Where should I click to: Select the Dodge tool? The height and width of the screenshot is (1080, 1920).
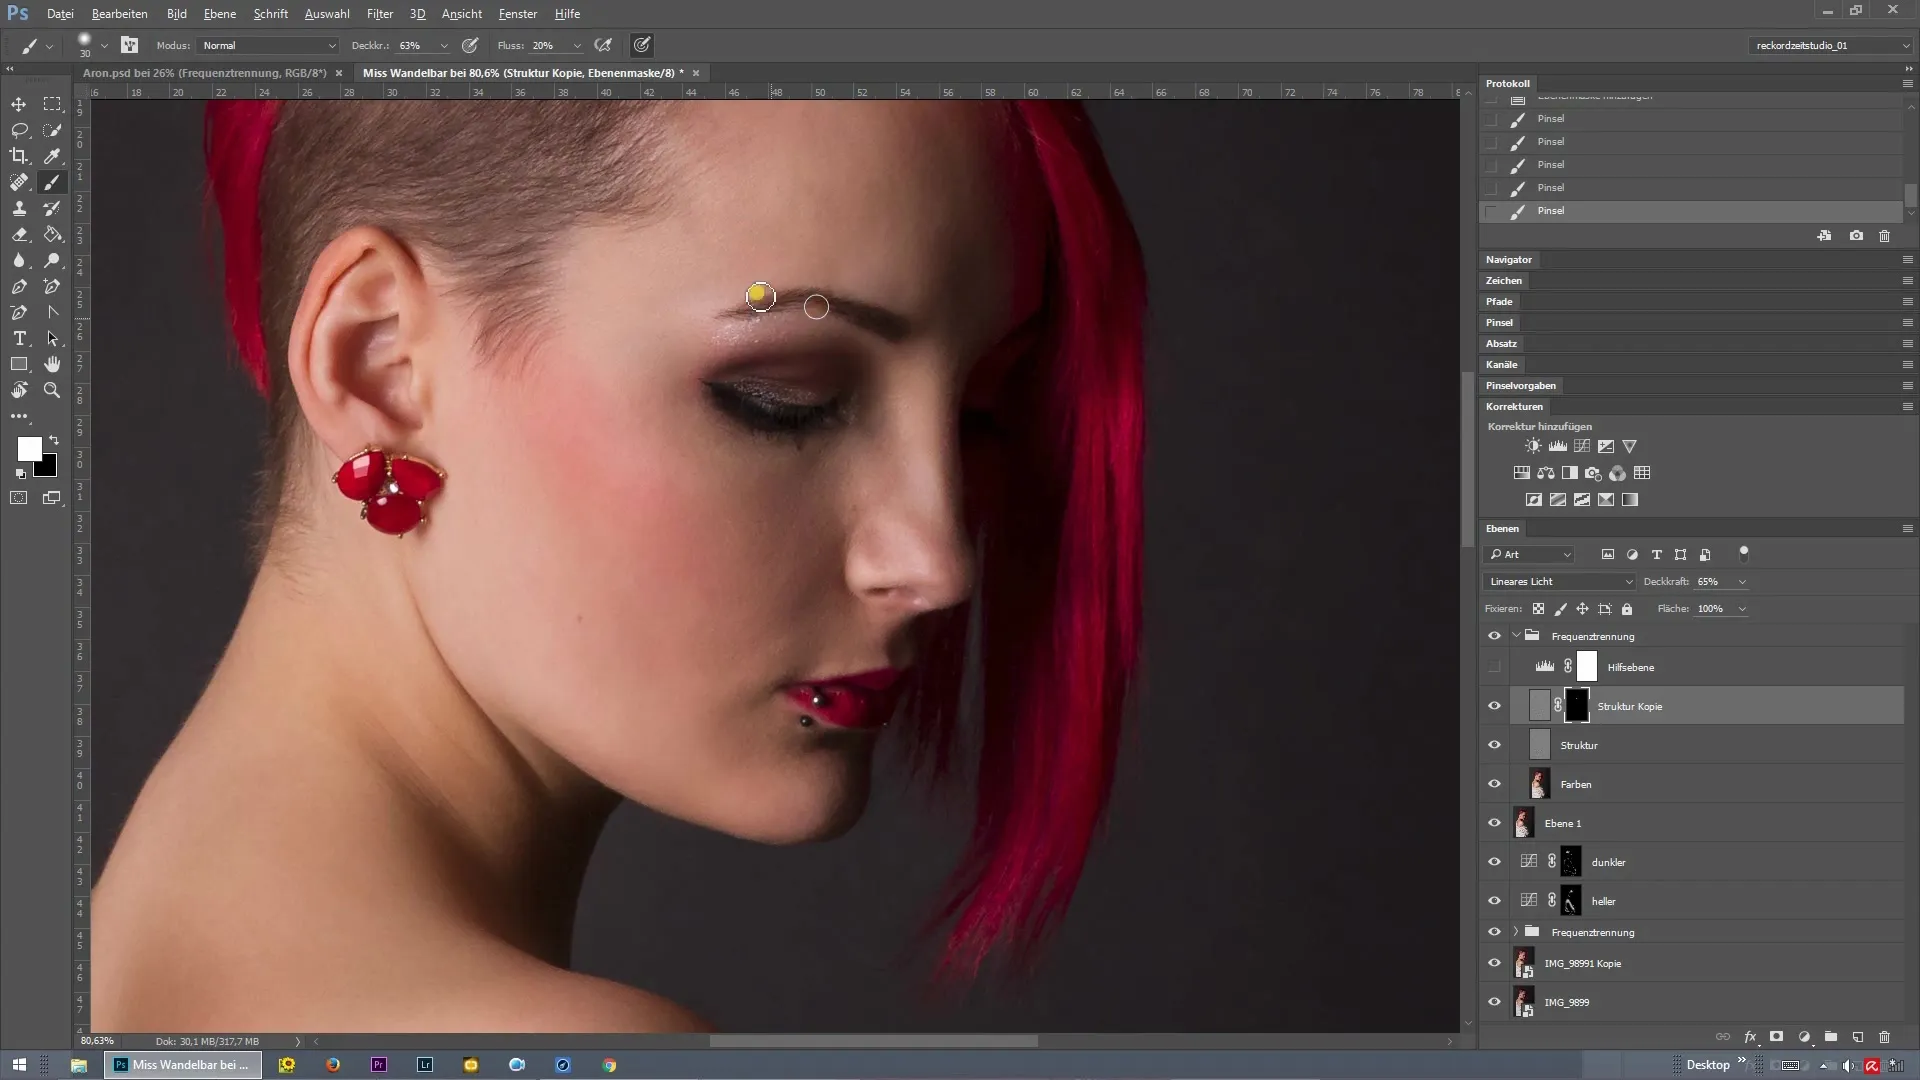tap(52, 260)
